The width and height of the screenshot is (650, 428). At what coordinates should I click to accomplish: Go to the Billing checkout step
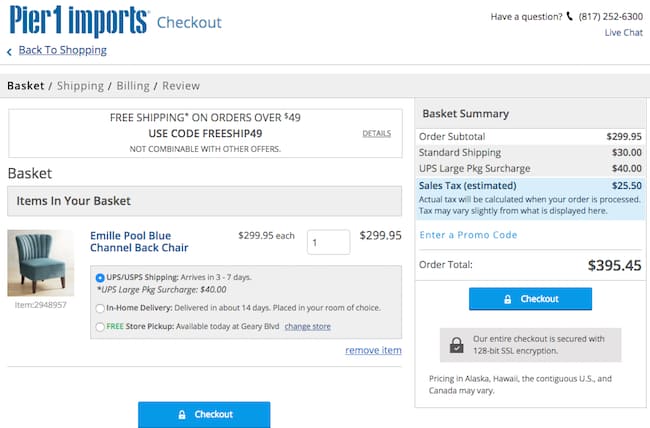tap(134, 86)
